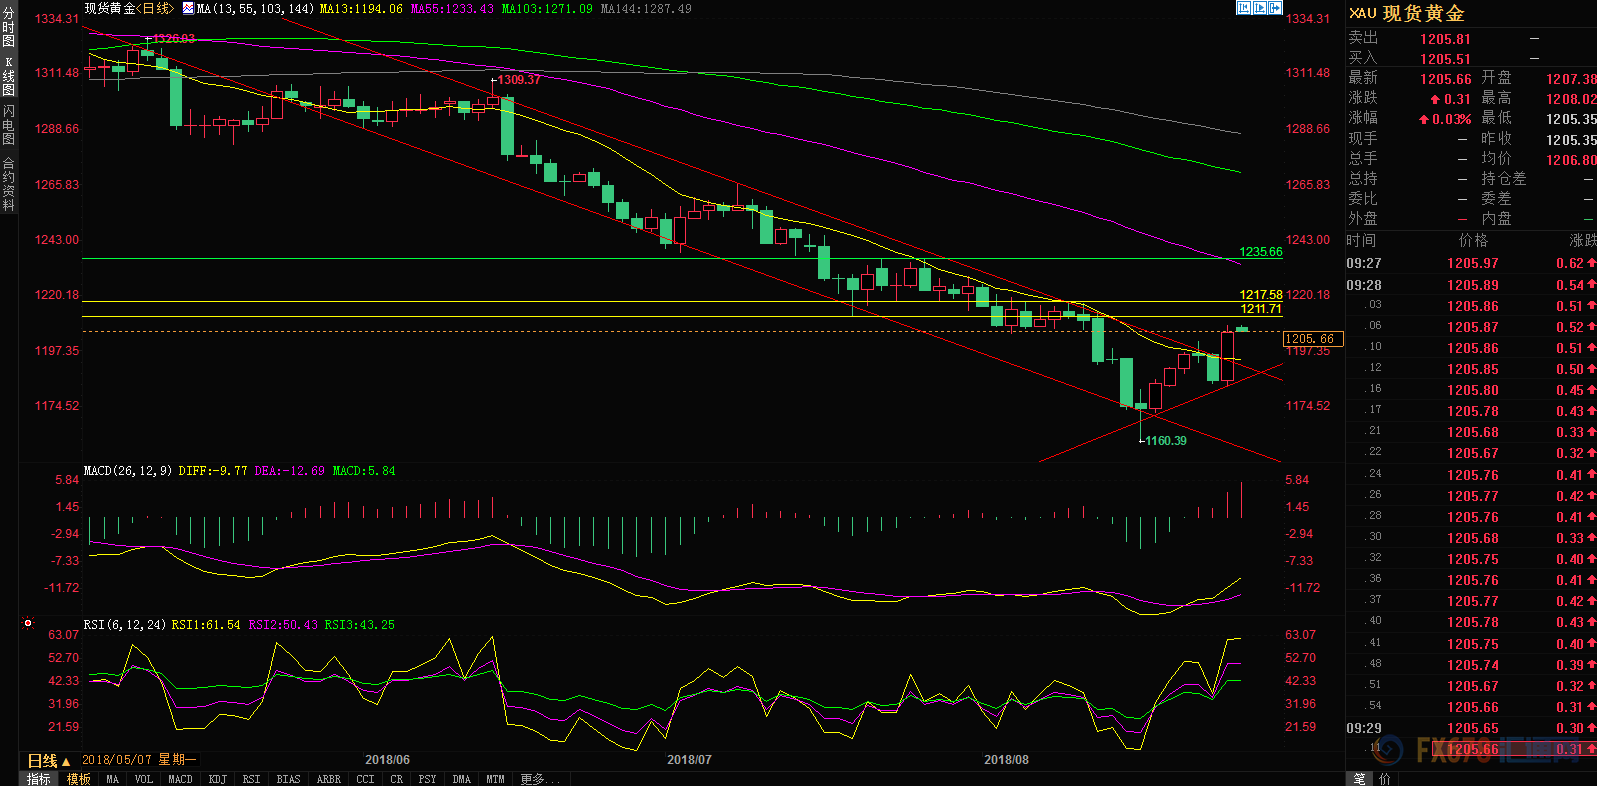Click MACD(26,12,9) panel label
Viewport: 1597px width, 786px height.
click(128, 470)
